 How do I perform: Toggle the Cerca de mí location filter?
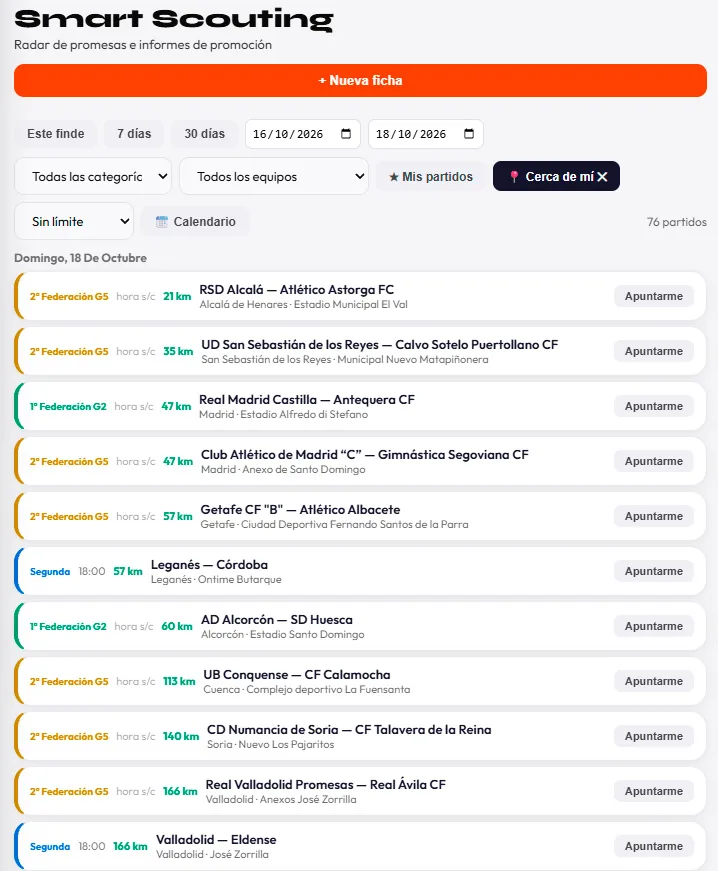coord(556,176)
